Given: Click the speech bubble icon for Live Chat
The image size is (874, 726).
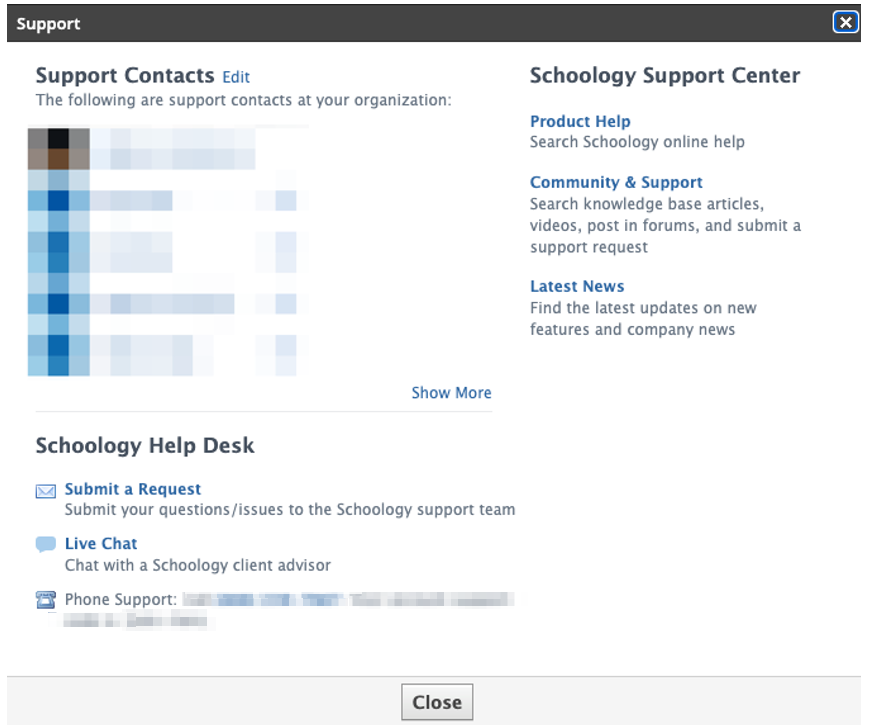Looking at the screenshot, I should coord(45,544).
